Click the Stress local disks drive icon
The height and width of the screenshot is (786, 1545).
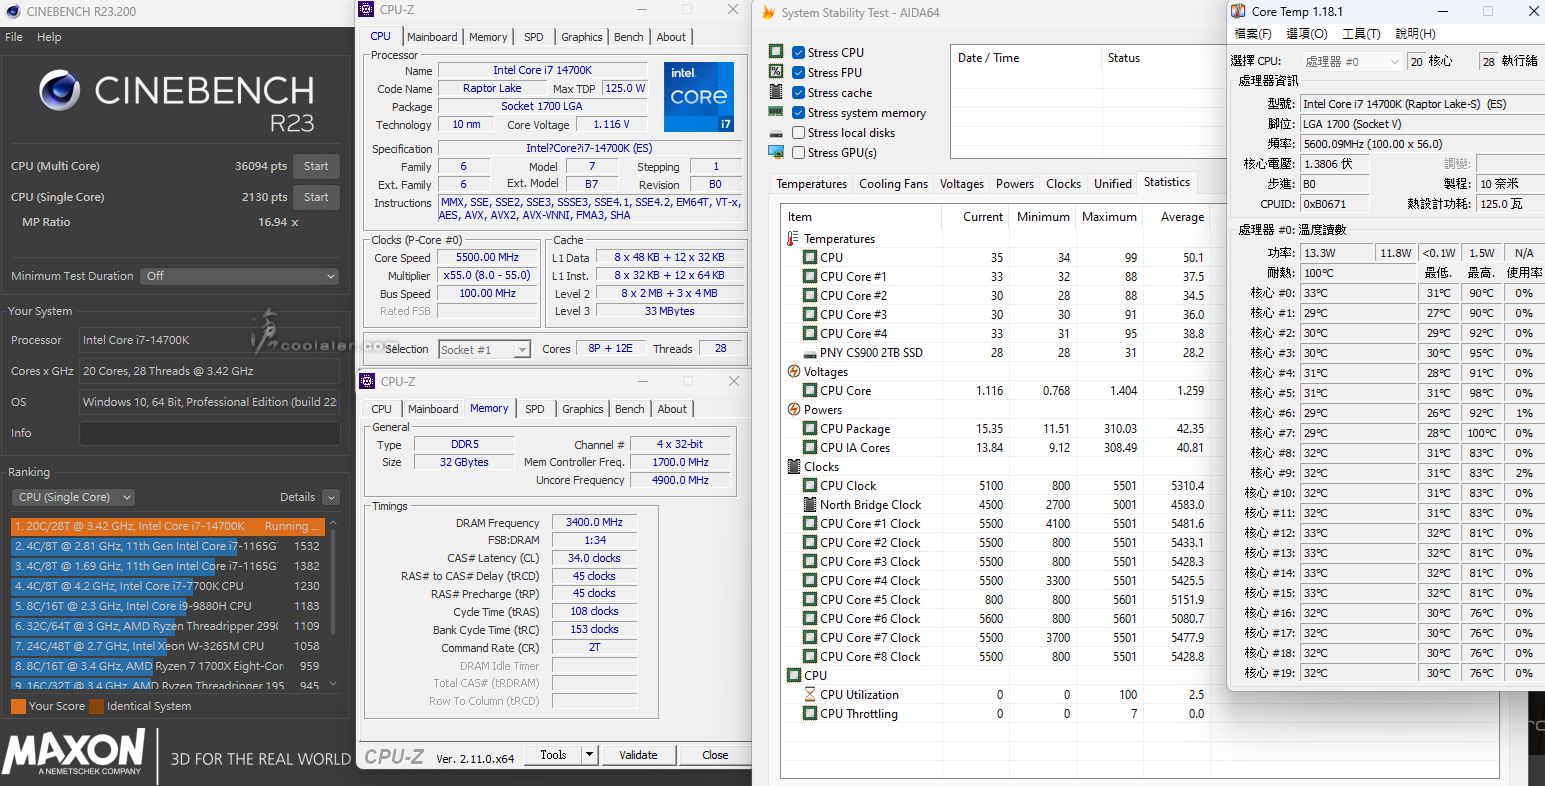point(776,133)
